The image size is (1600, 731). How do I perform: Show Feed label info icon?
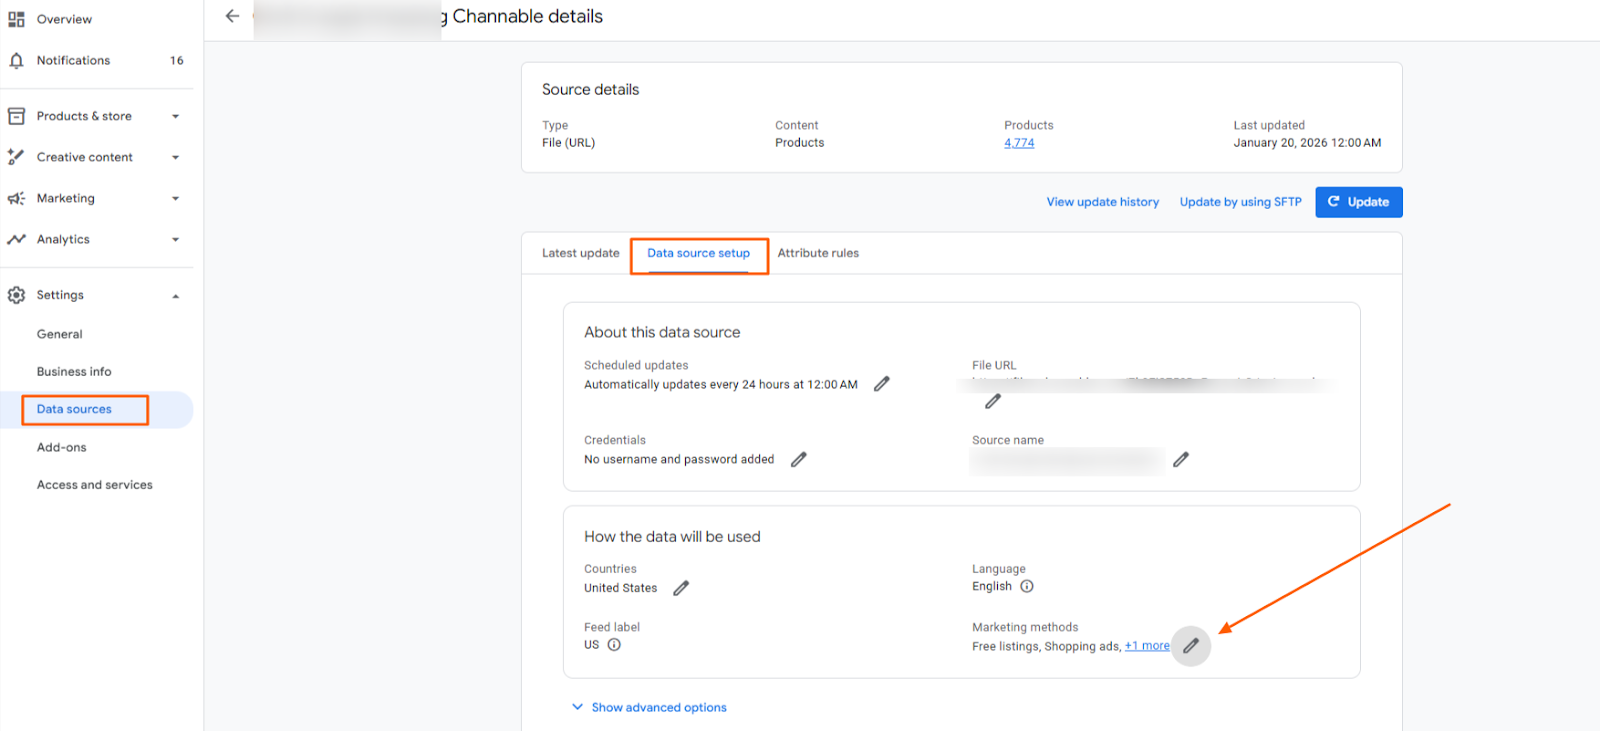pos(614,645)
